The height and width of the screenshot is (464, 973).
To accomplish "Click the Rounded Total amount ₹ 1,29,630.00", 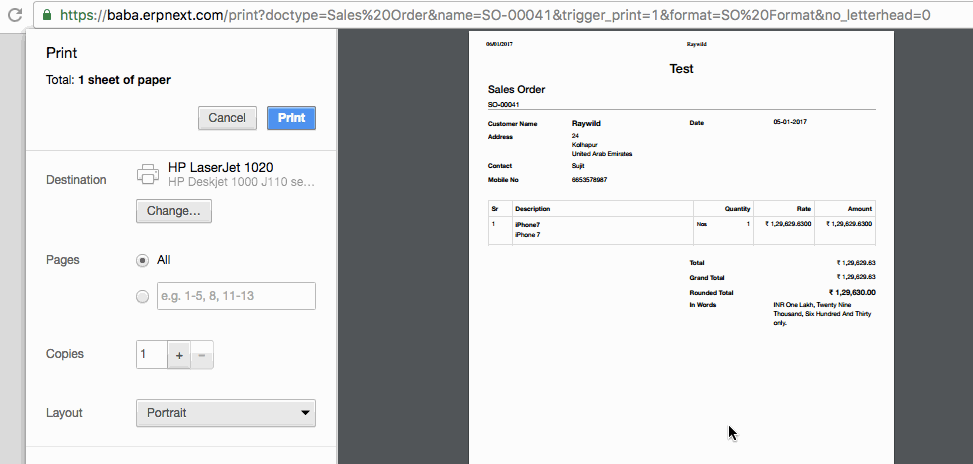I will click(x=852, y=293).
